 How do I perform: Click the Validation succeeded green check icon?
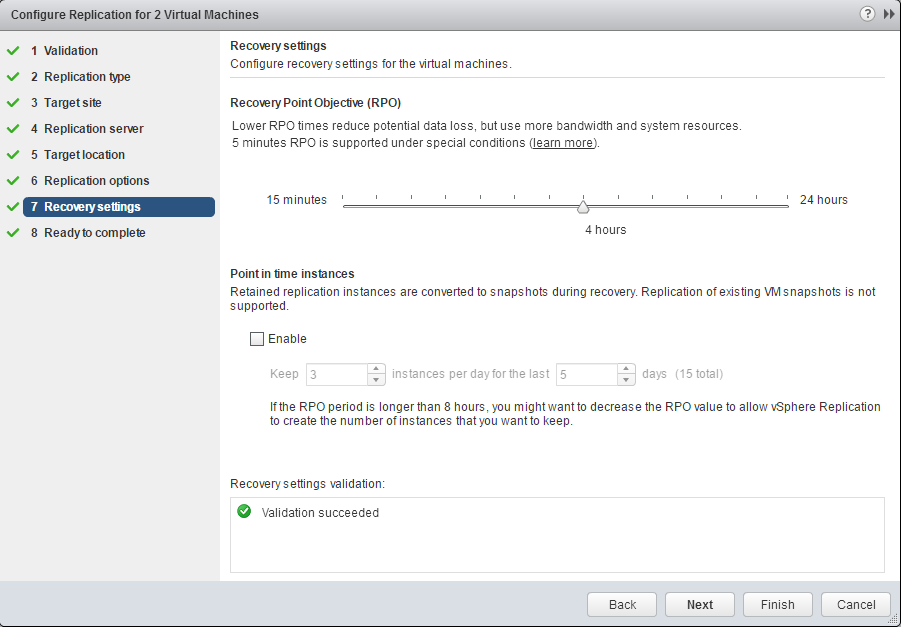tap(244, 512)
